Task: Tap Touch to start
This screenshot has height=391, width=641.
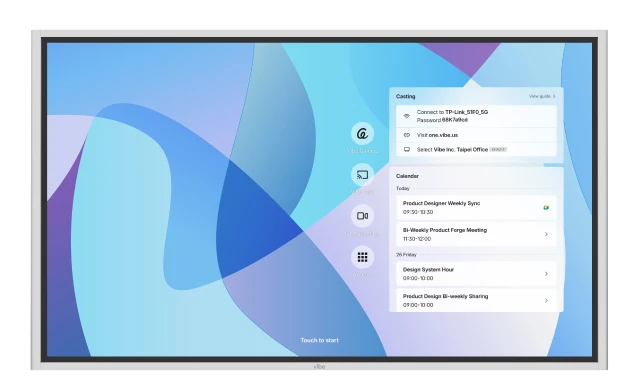Action: (320, 340)
